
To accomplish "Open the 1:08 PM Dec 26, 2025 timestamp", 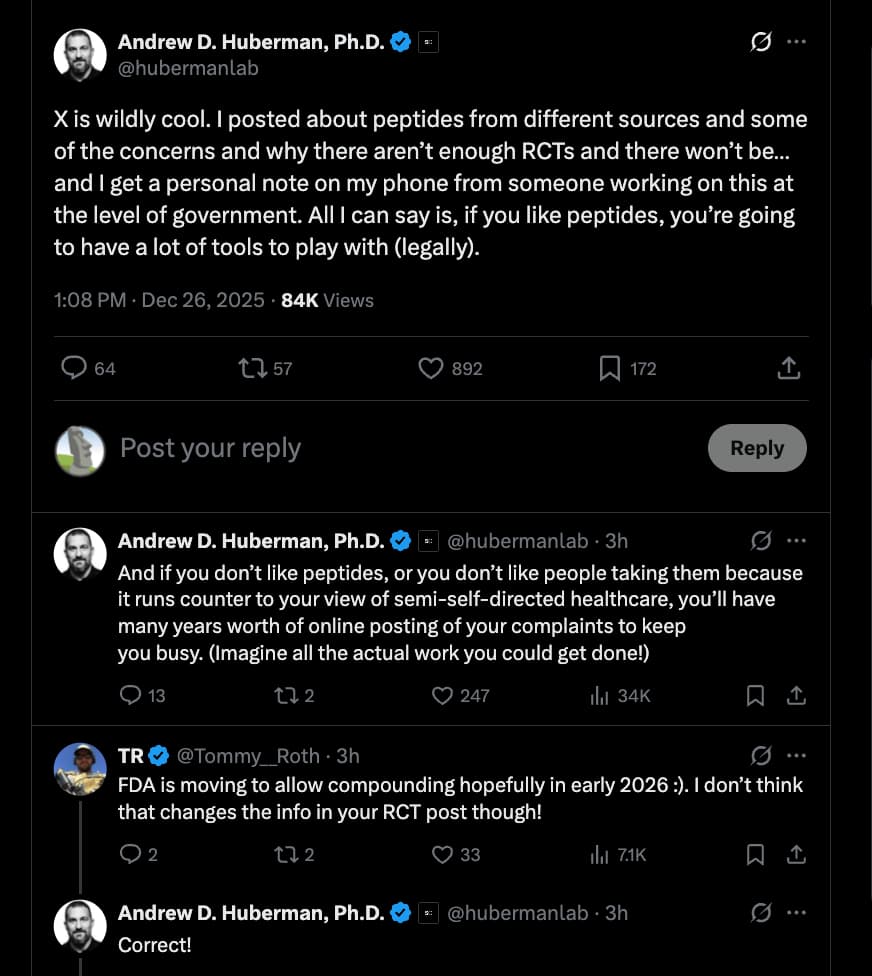I will click(159, 300).
